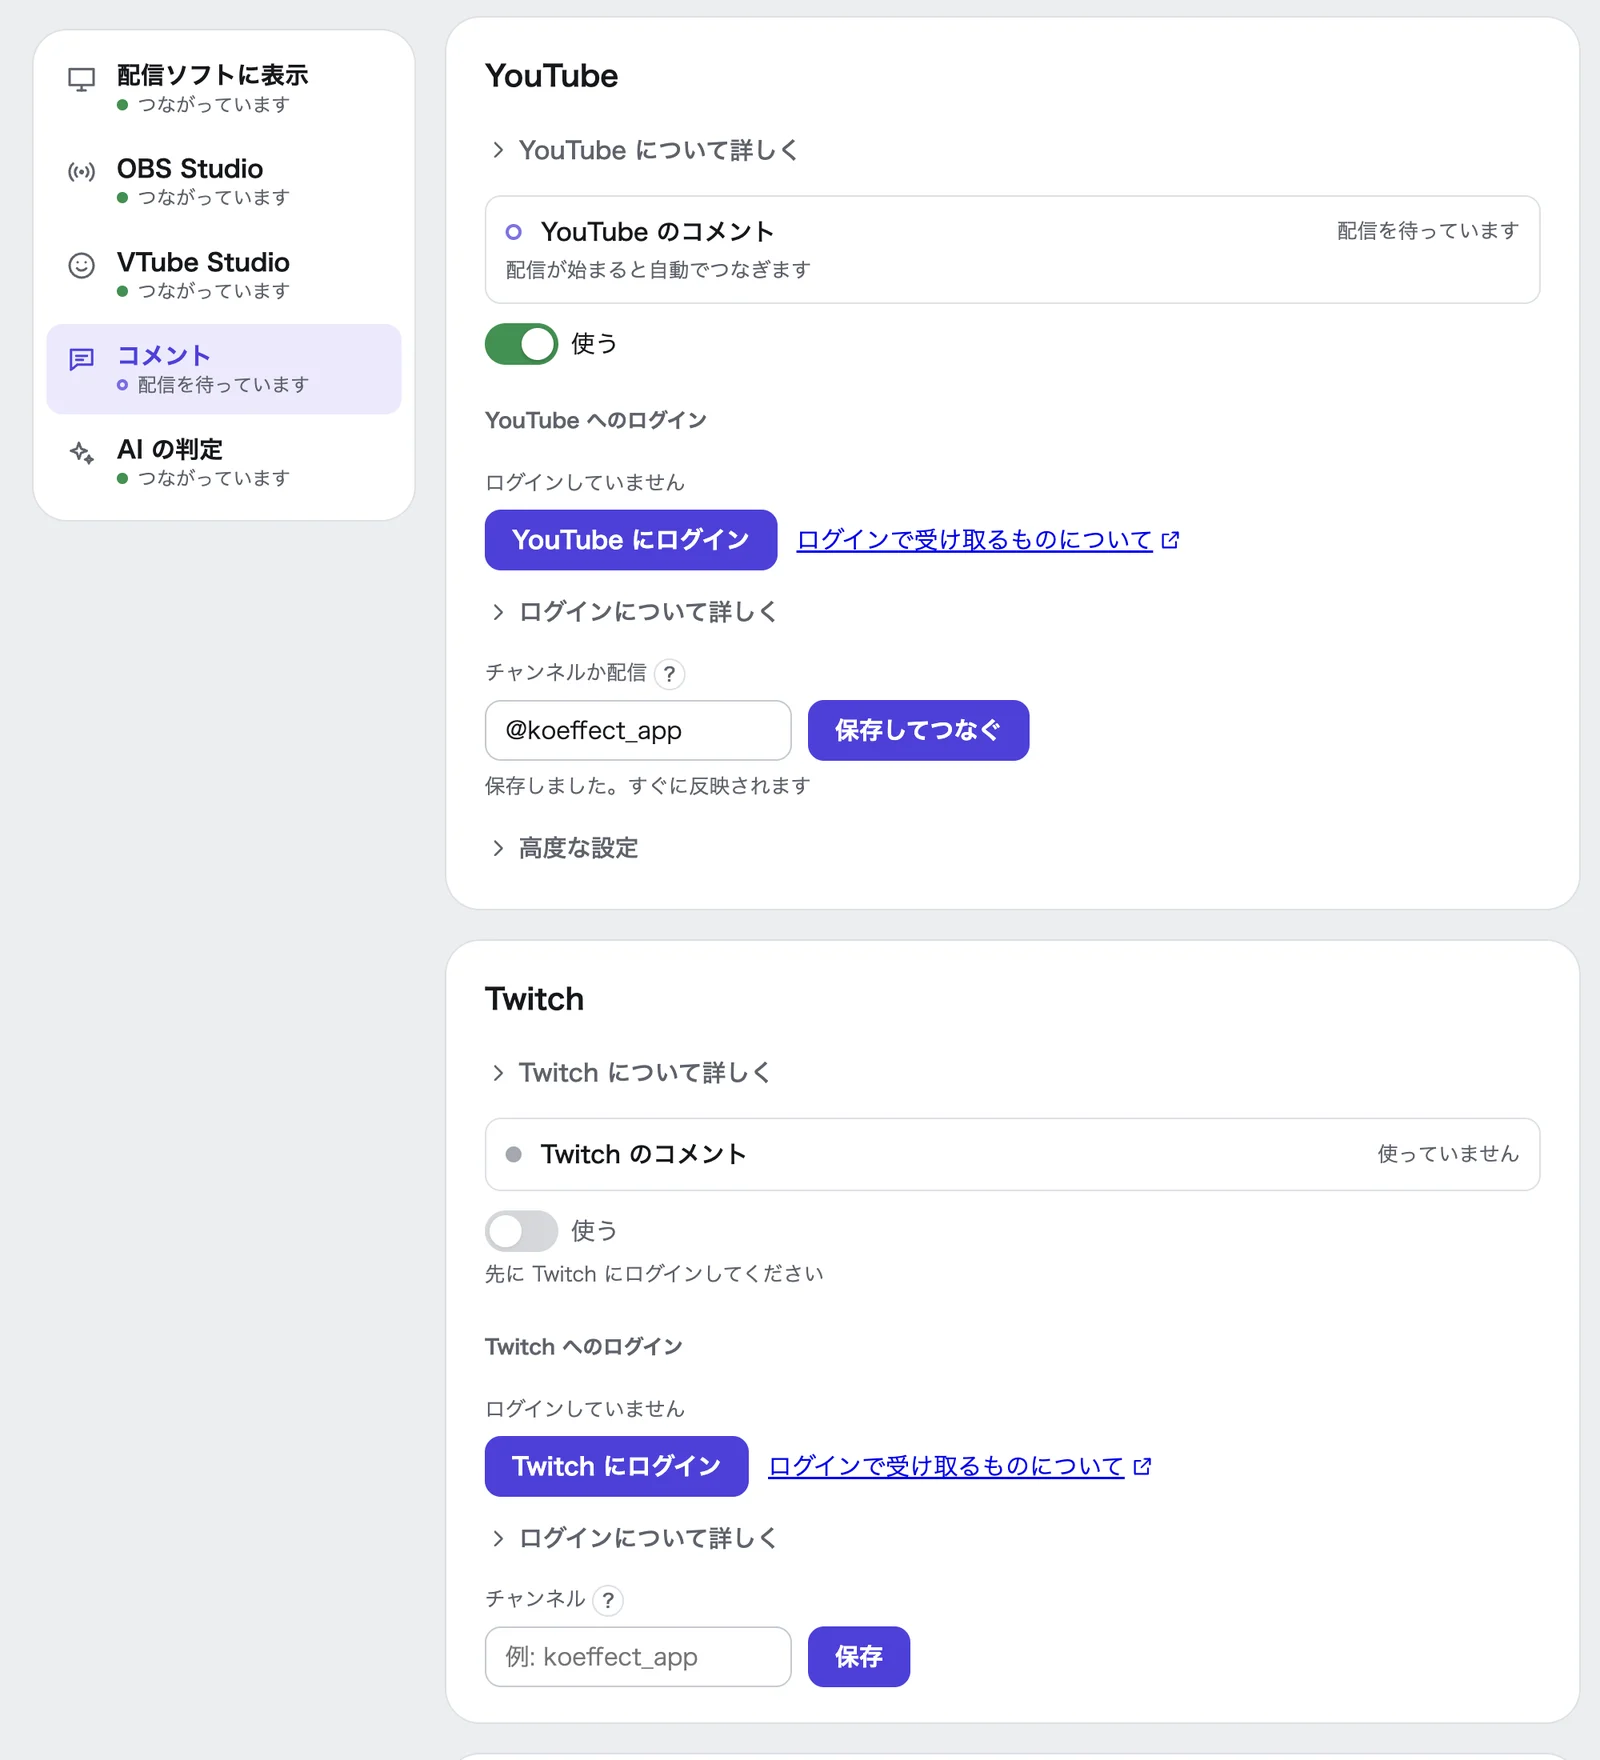This screenshot has width=1600, height=1760.
Task: Click the gray status dot beside Twitch のコメント
Action: coord(513,1154)
